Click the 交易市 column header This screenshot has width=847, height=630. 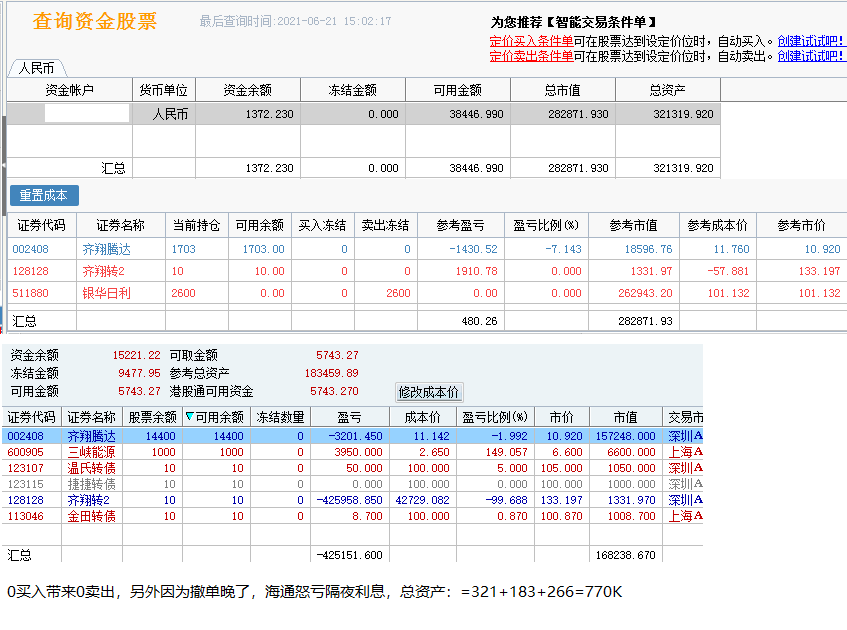coord(685,417)
